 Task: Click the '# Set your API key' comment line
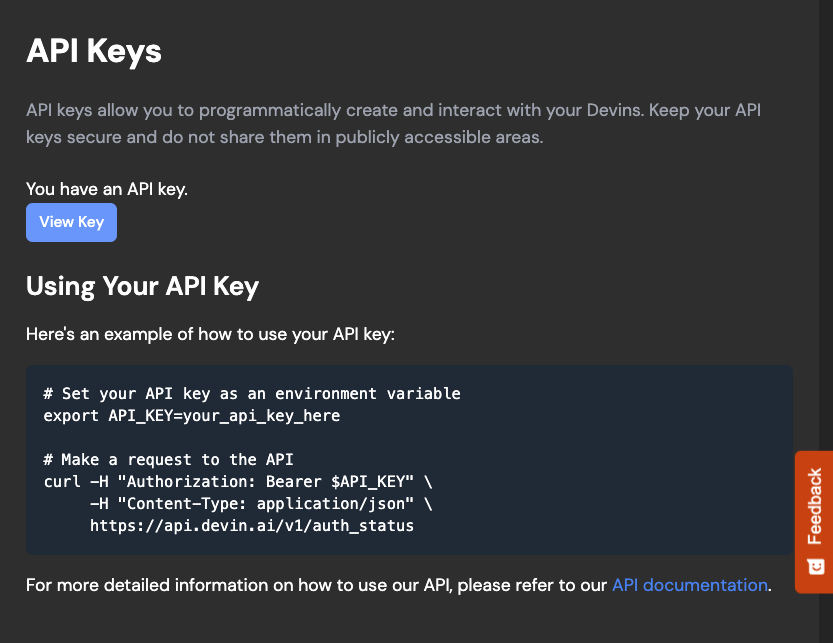[x=252, y=394]
